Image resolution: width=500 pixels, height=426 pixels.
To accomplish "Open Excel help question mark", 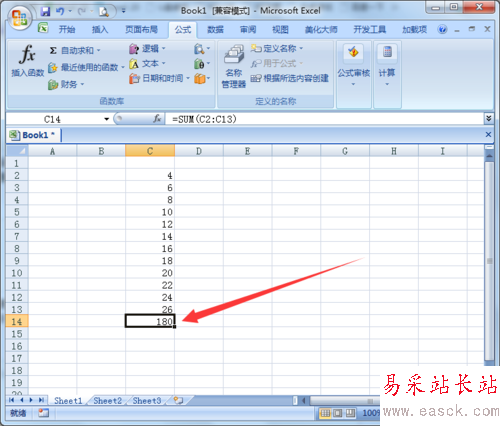I will pos(442,29).
